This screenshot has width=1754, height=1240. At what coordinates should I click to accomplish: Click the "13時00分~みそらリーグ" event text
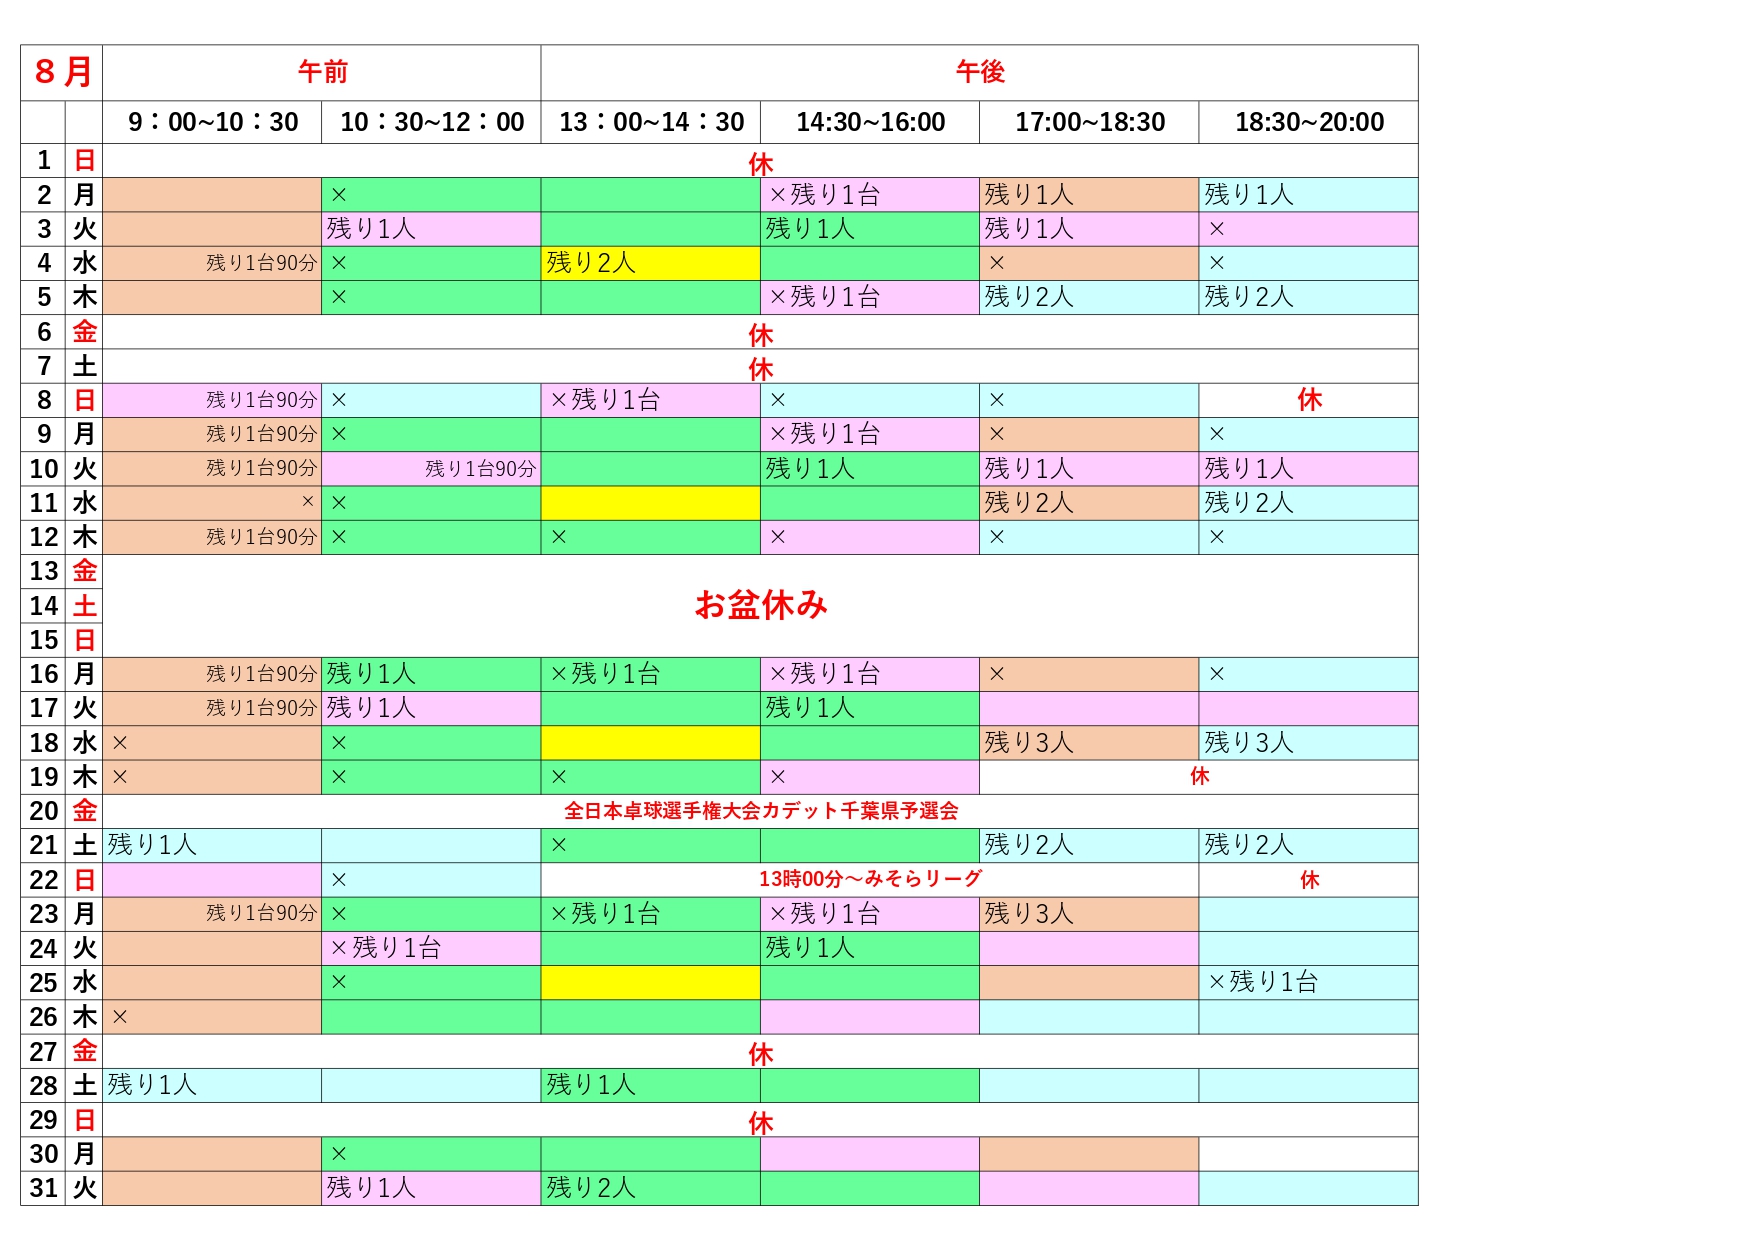point(869,879)
